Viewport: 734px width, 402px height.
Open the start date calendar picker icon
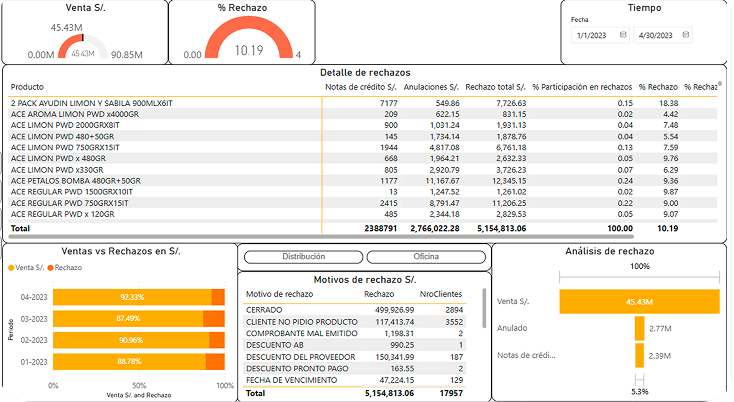[x=623, y=35]
